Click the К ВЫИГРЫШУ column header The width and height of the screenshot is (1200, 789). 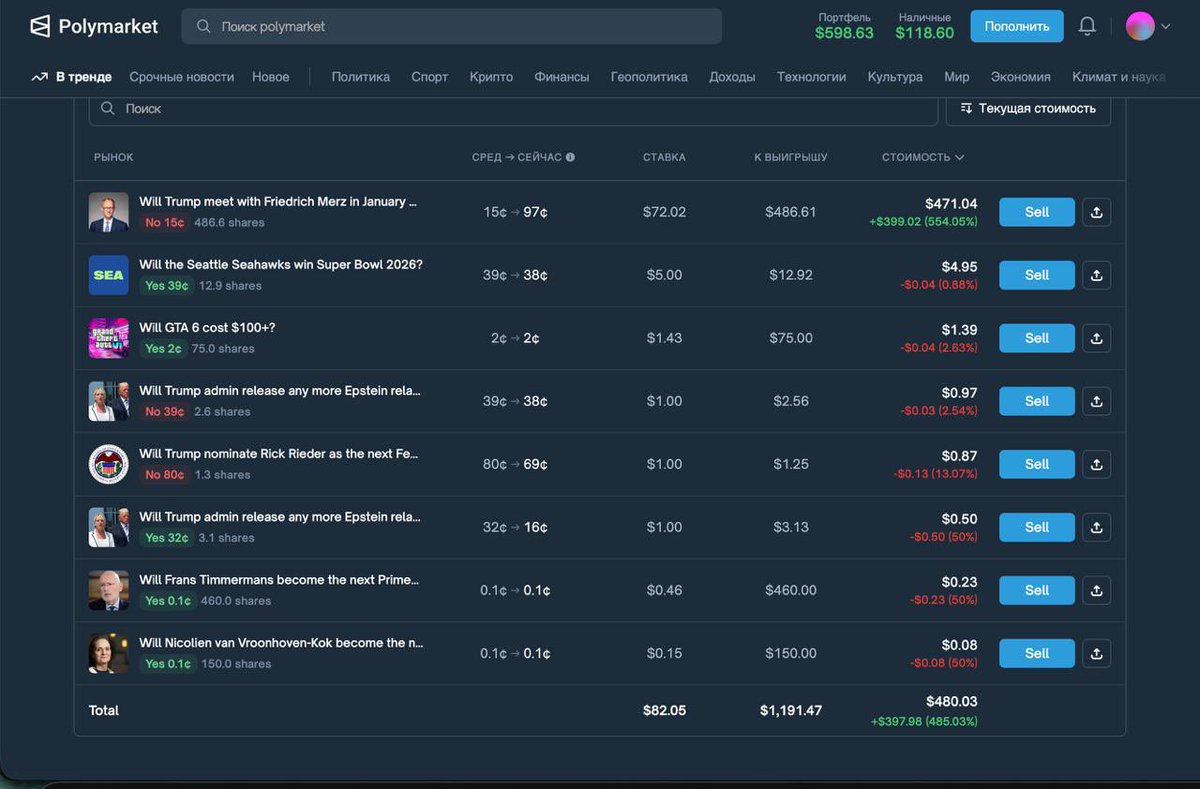coord(791,157)
